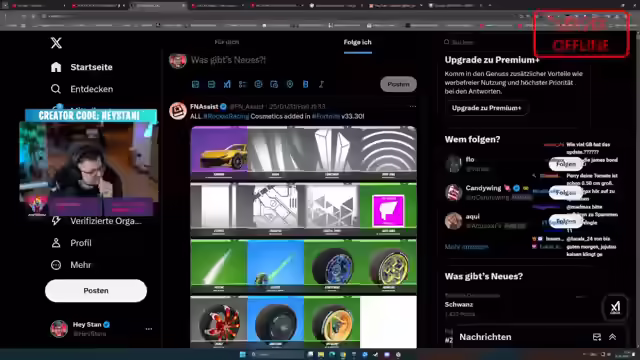Open the FNAssist profile avatar
The image size is (640, 360).
point(178,111)
